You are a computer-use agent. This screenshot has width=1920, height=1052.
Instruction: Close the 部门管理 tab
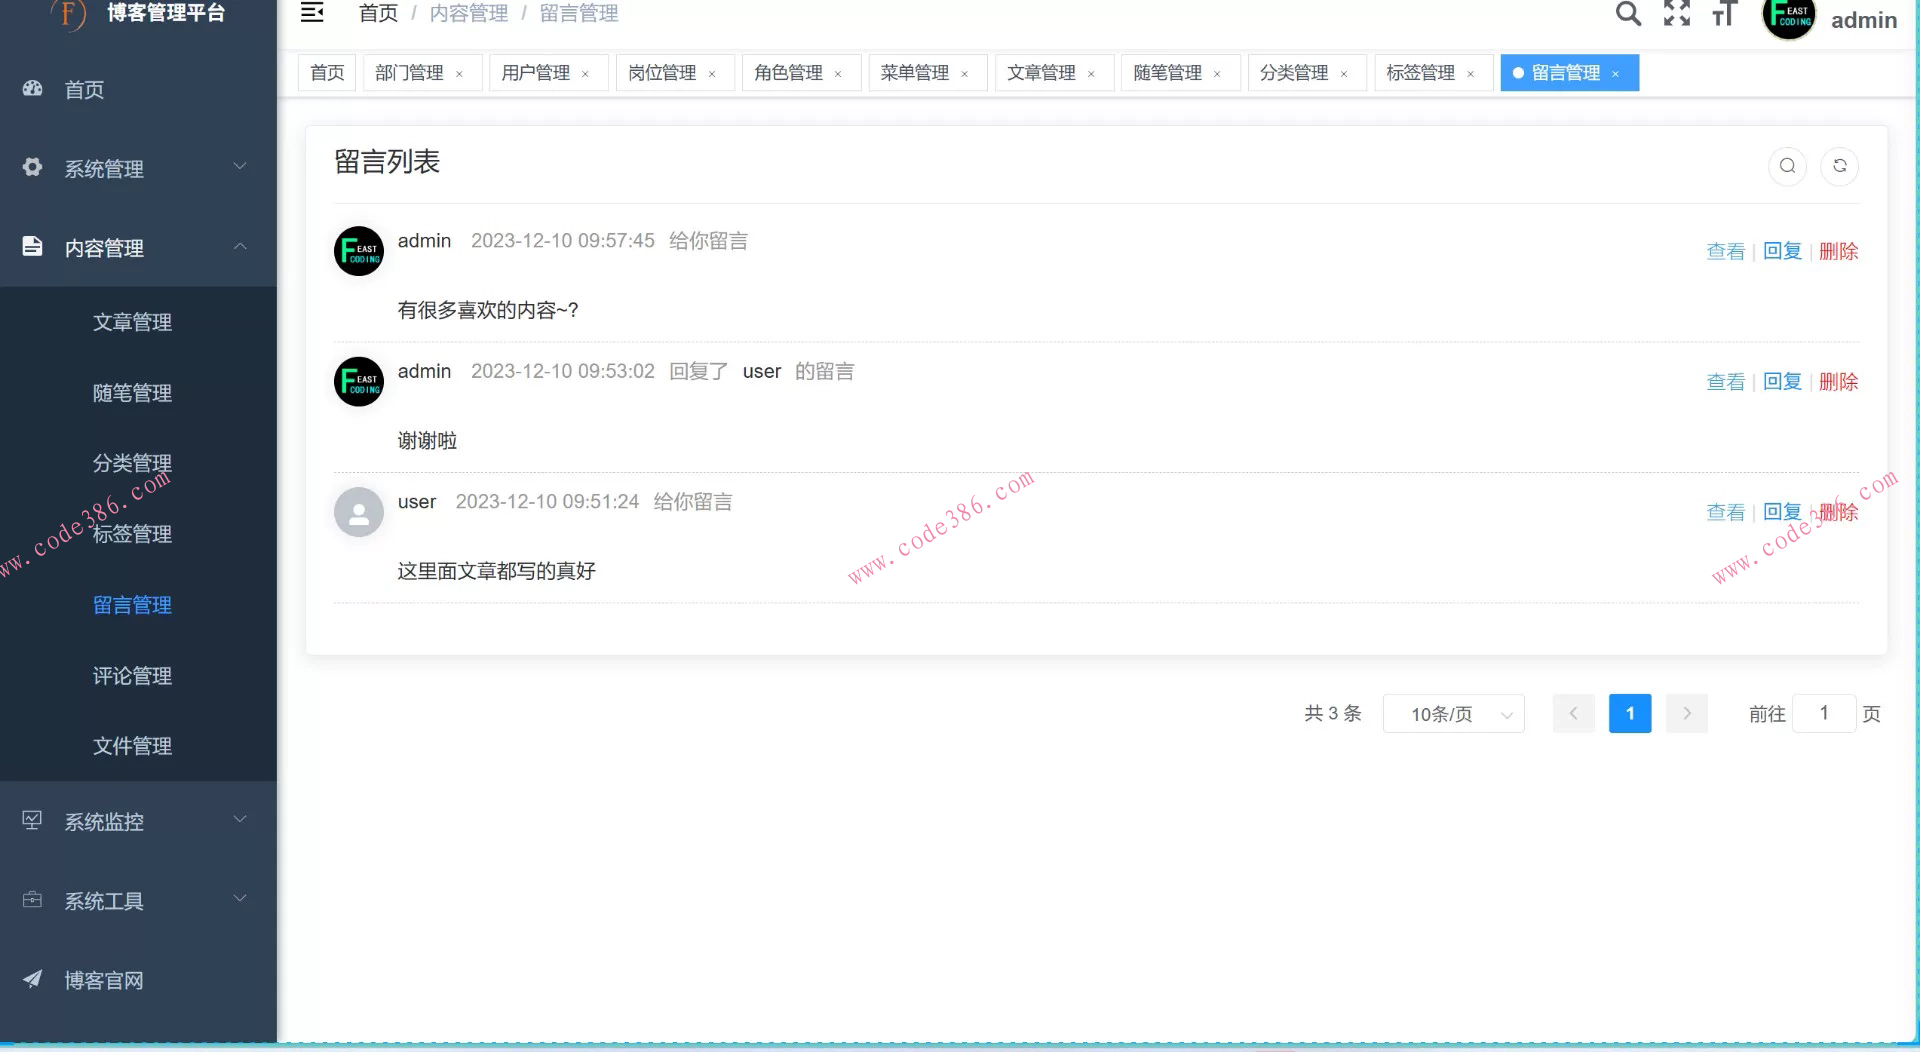459,74
